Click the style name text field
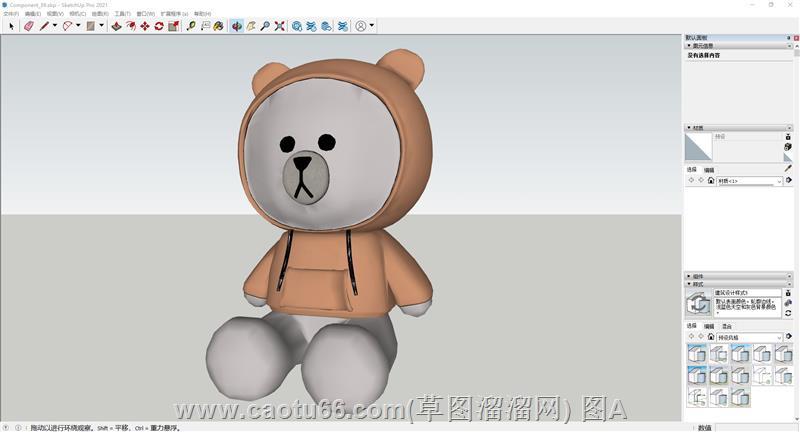Screen dimensions: 800x432 (747, 293)
